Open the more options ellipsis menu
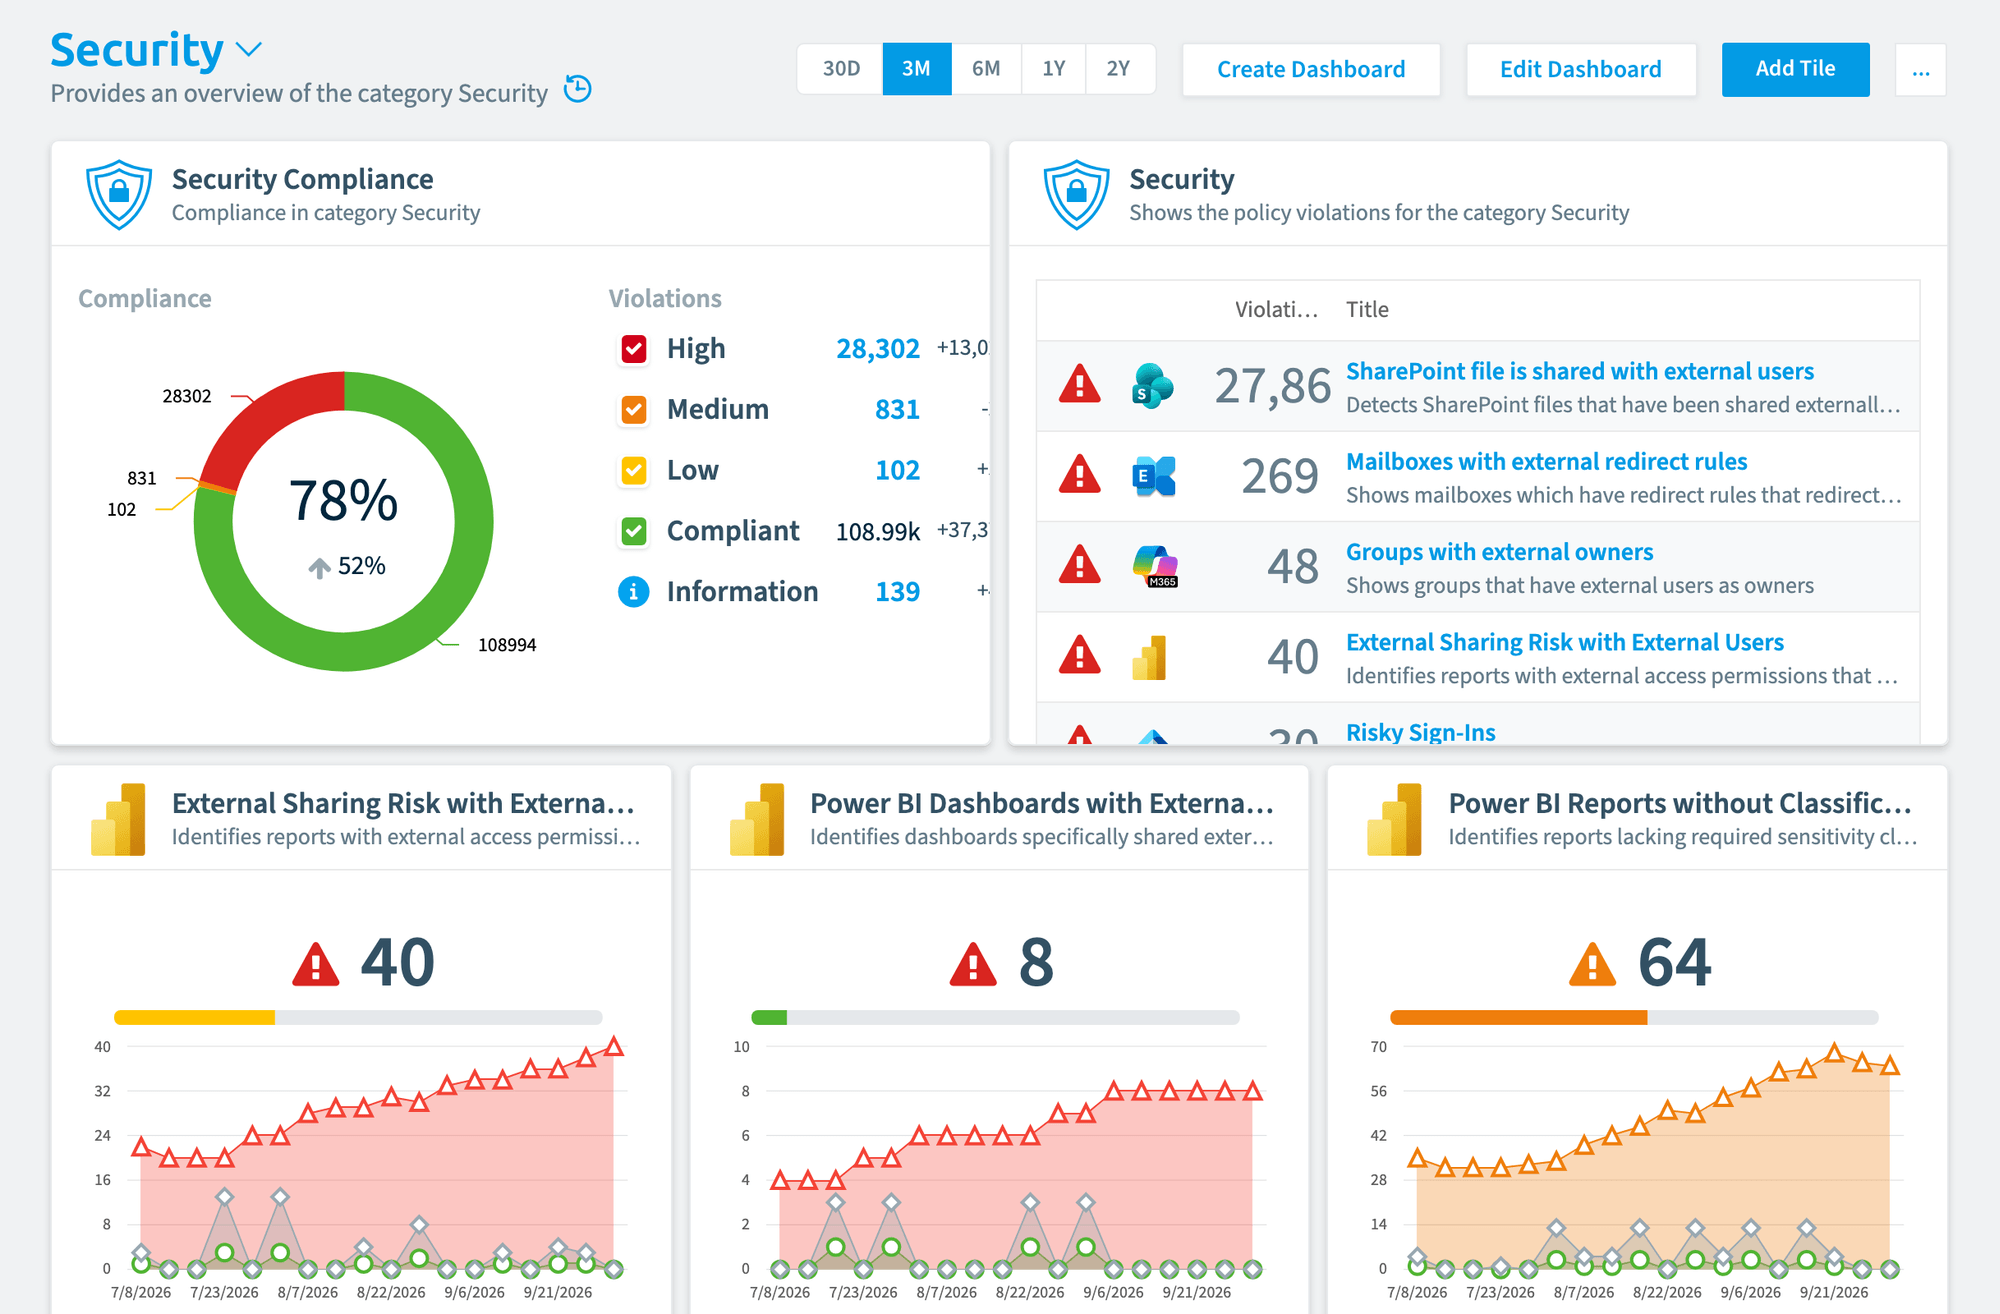Image resolution: width=2000 pixels, height=1314 pixels. (x=1921, y=70)
